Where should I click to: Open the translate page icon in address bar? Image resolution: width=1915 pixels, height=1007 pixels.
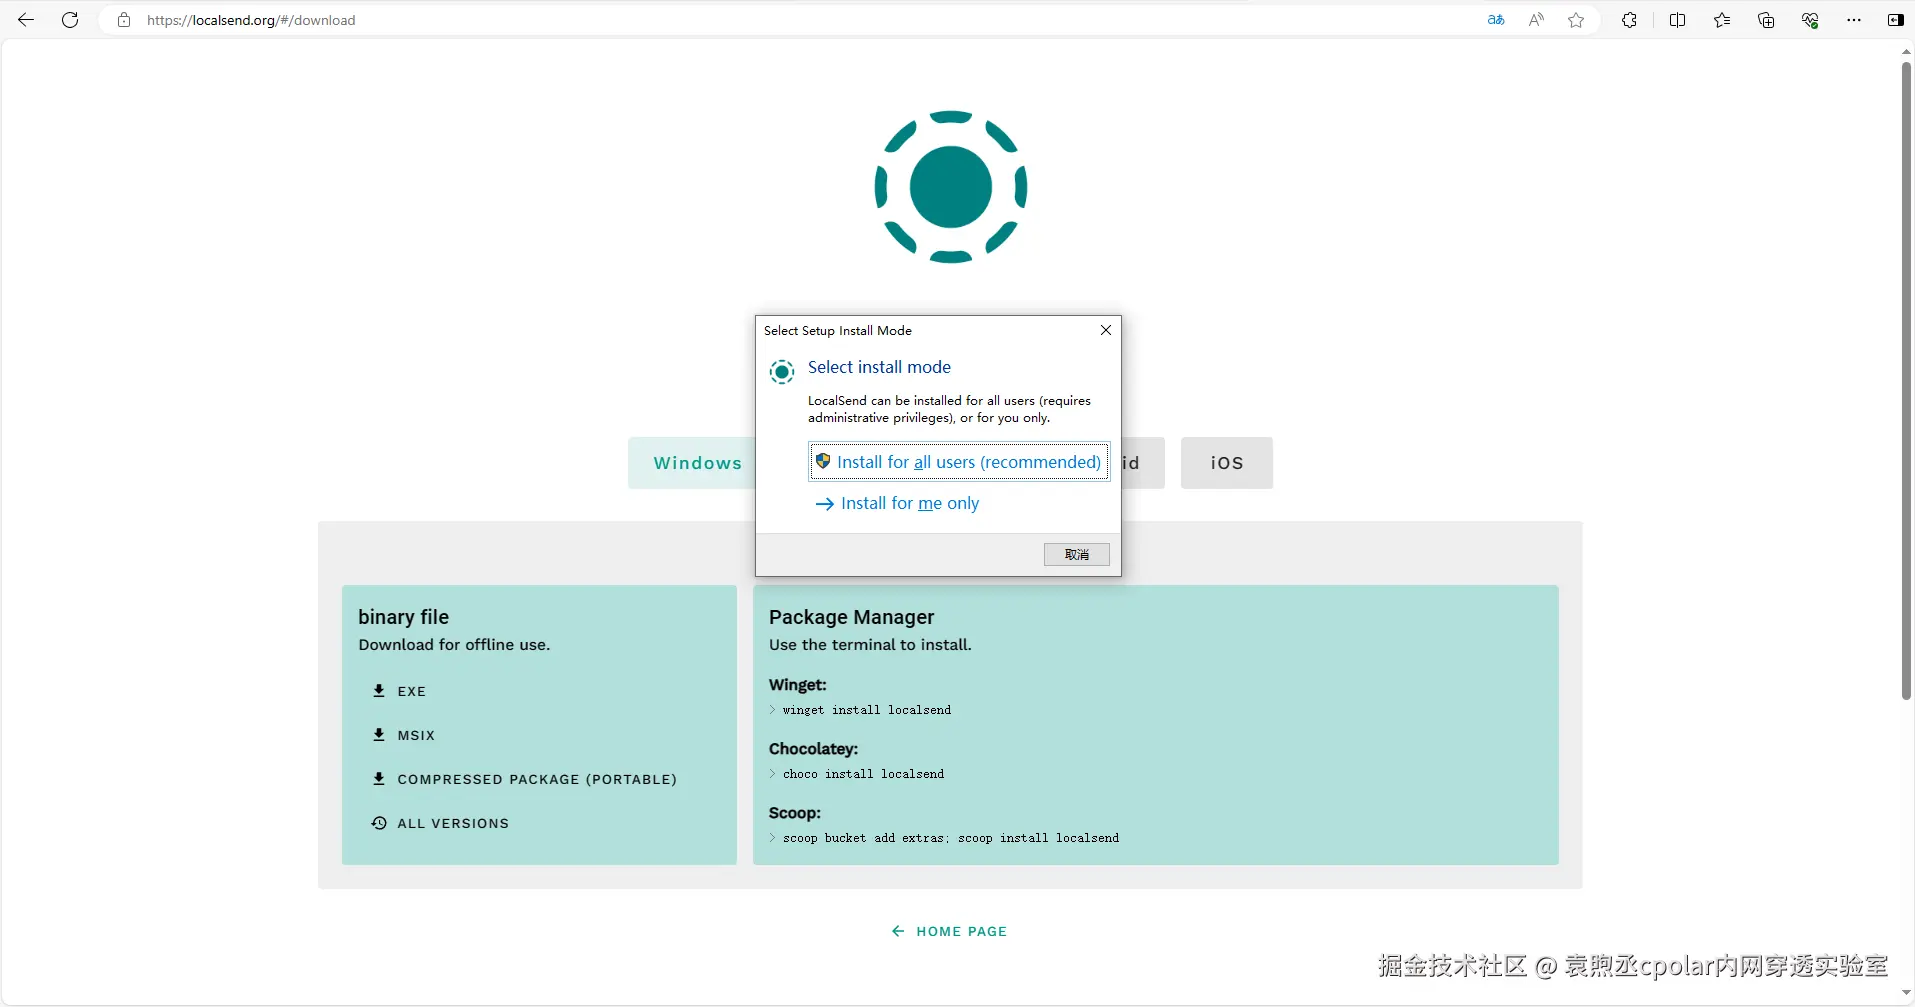[x=1496, y=20]
